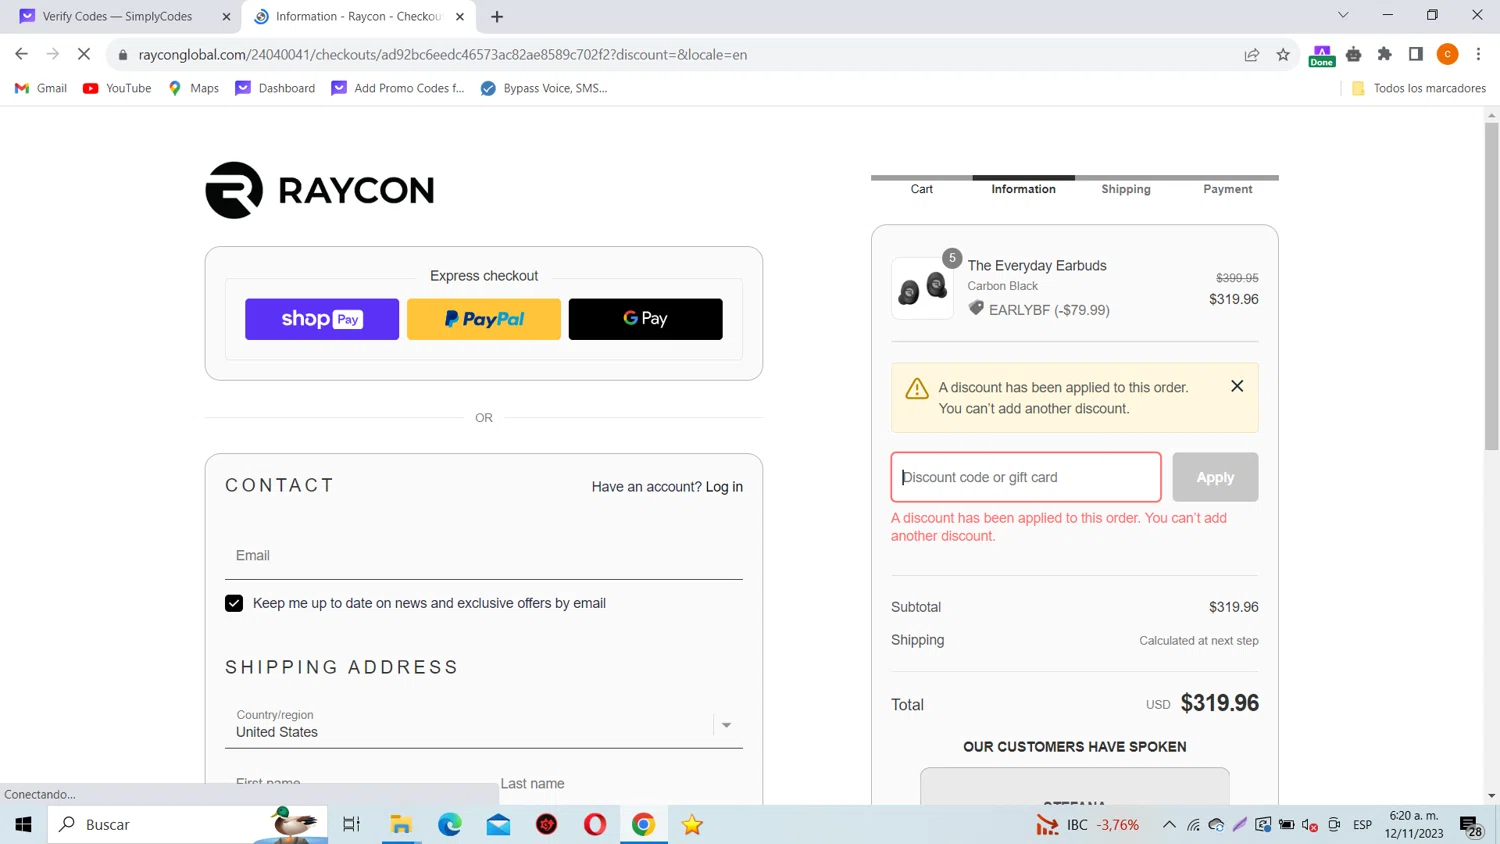
Task: Open the Opera browser from the taskbar
Action: click(595, 825)
